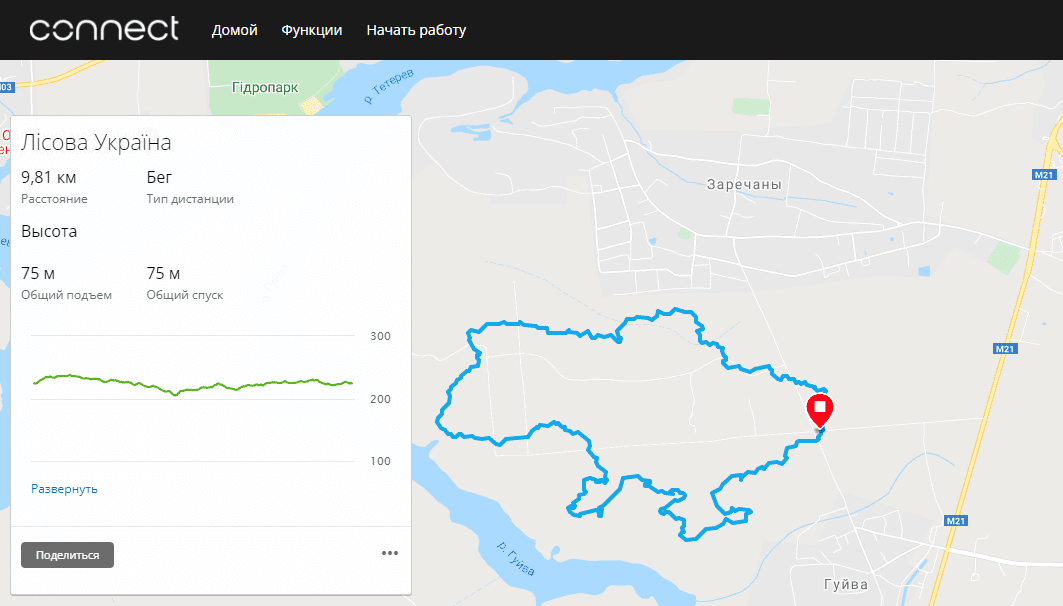1063x606 pixels.
Task: Open the Функции menu item
Action: [x=312, y=30]
